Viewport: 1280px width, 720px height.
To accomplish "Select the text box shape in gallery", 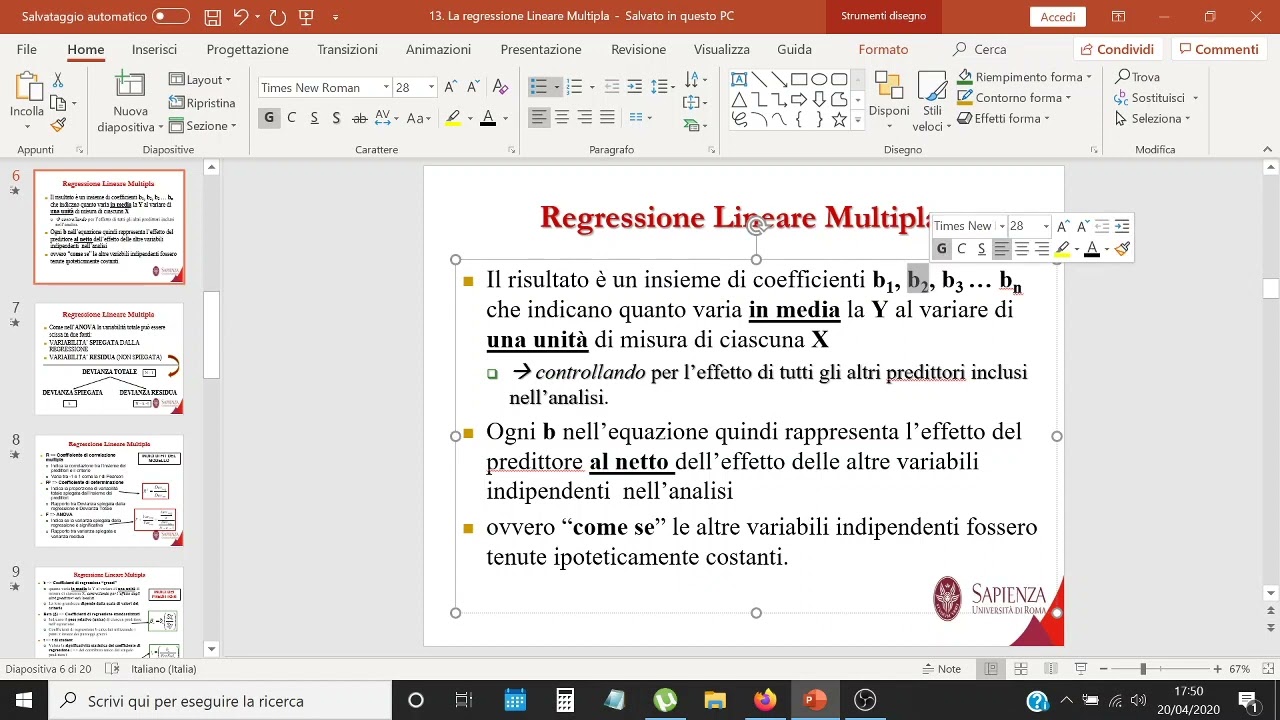I will (x=739, y=80).
